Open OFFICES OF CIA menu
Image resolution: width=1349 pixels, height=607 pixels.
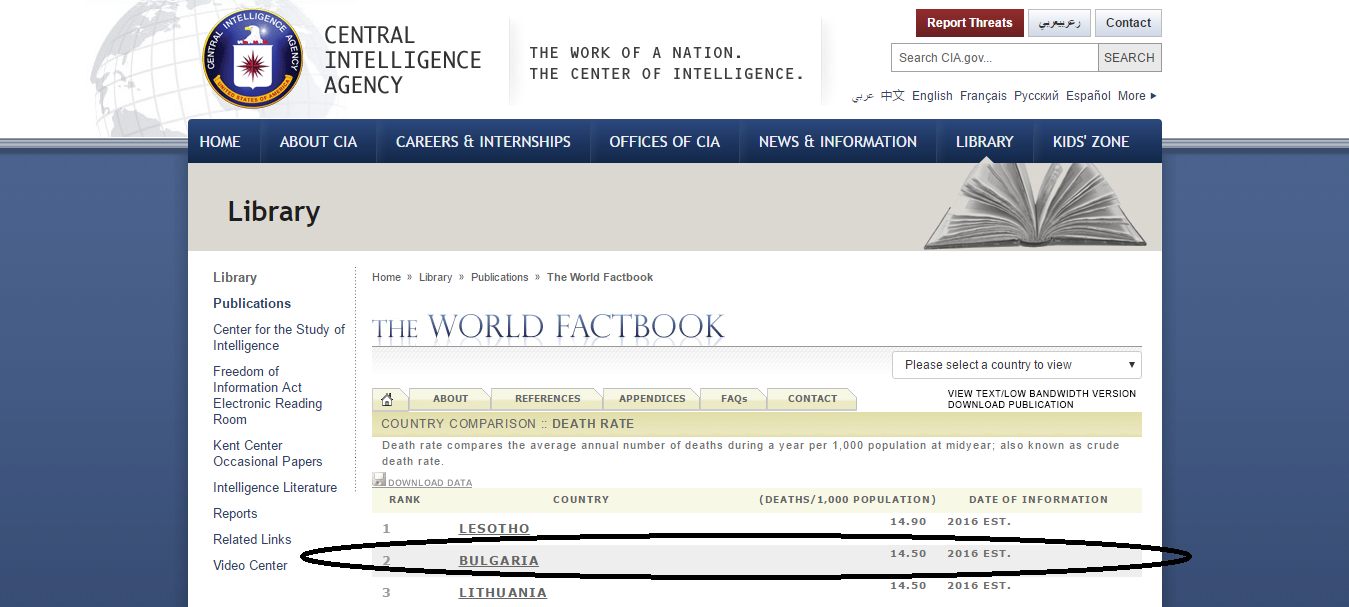coord(664,142)
